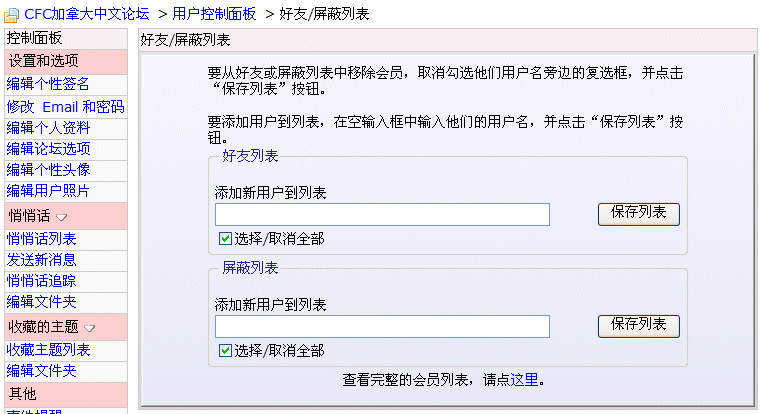
Task: Select 发送新消息 in the sidebar
Action: [41, 259]
